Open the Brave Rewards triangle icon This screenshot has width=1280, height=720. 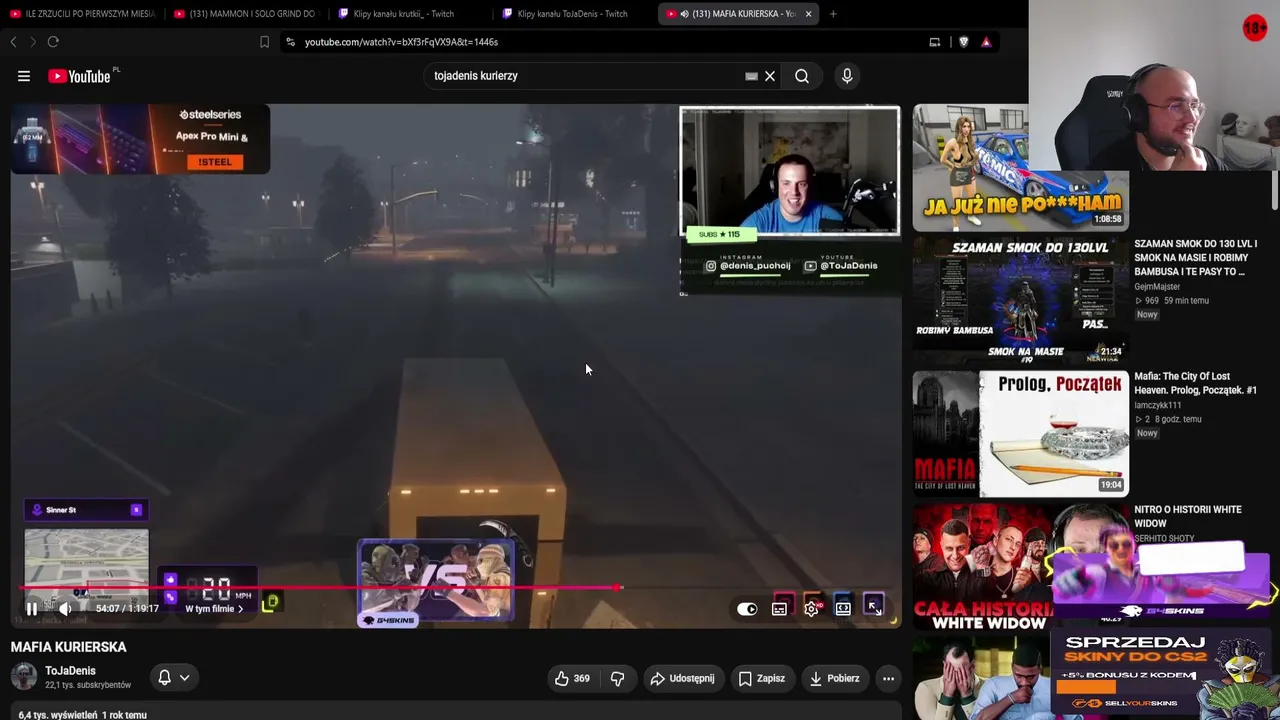[986, 42]
